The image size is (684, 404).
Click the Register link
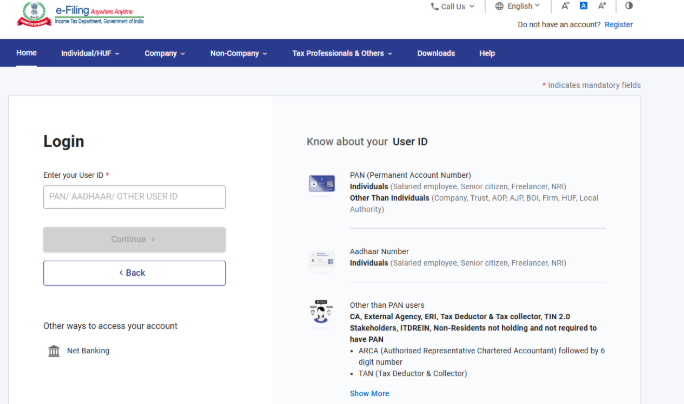[x=618, y=24]
